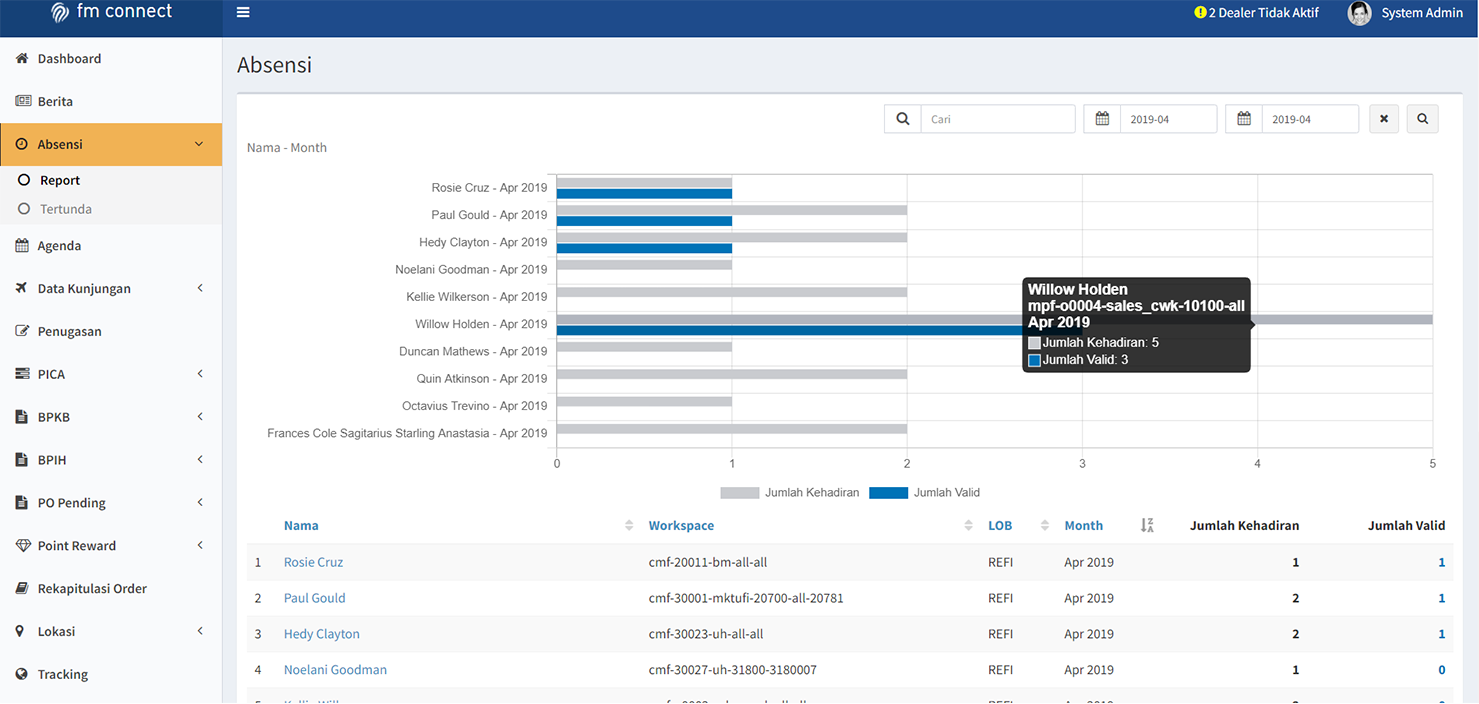Expand the Data Kunjungan menu chevron
Image resolution: width=1479 pixels, height=704 pixels.
[200, 288]
